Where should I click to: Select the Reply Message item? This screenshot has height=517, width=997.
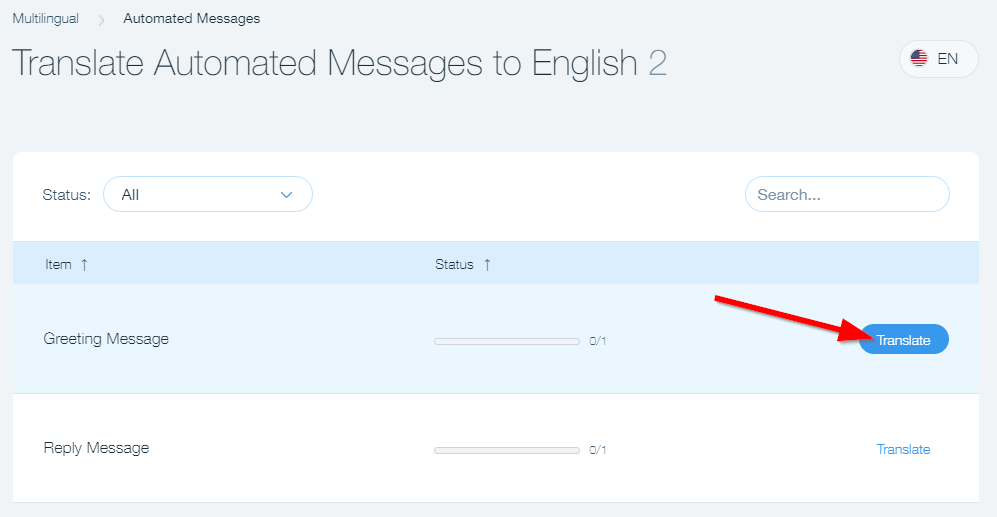pyautogui.click(x=96, y=448)
